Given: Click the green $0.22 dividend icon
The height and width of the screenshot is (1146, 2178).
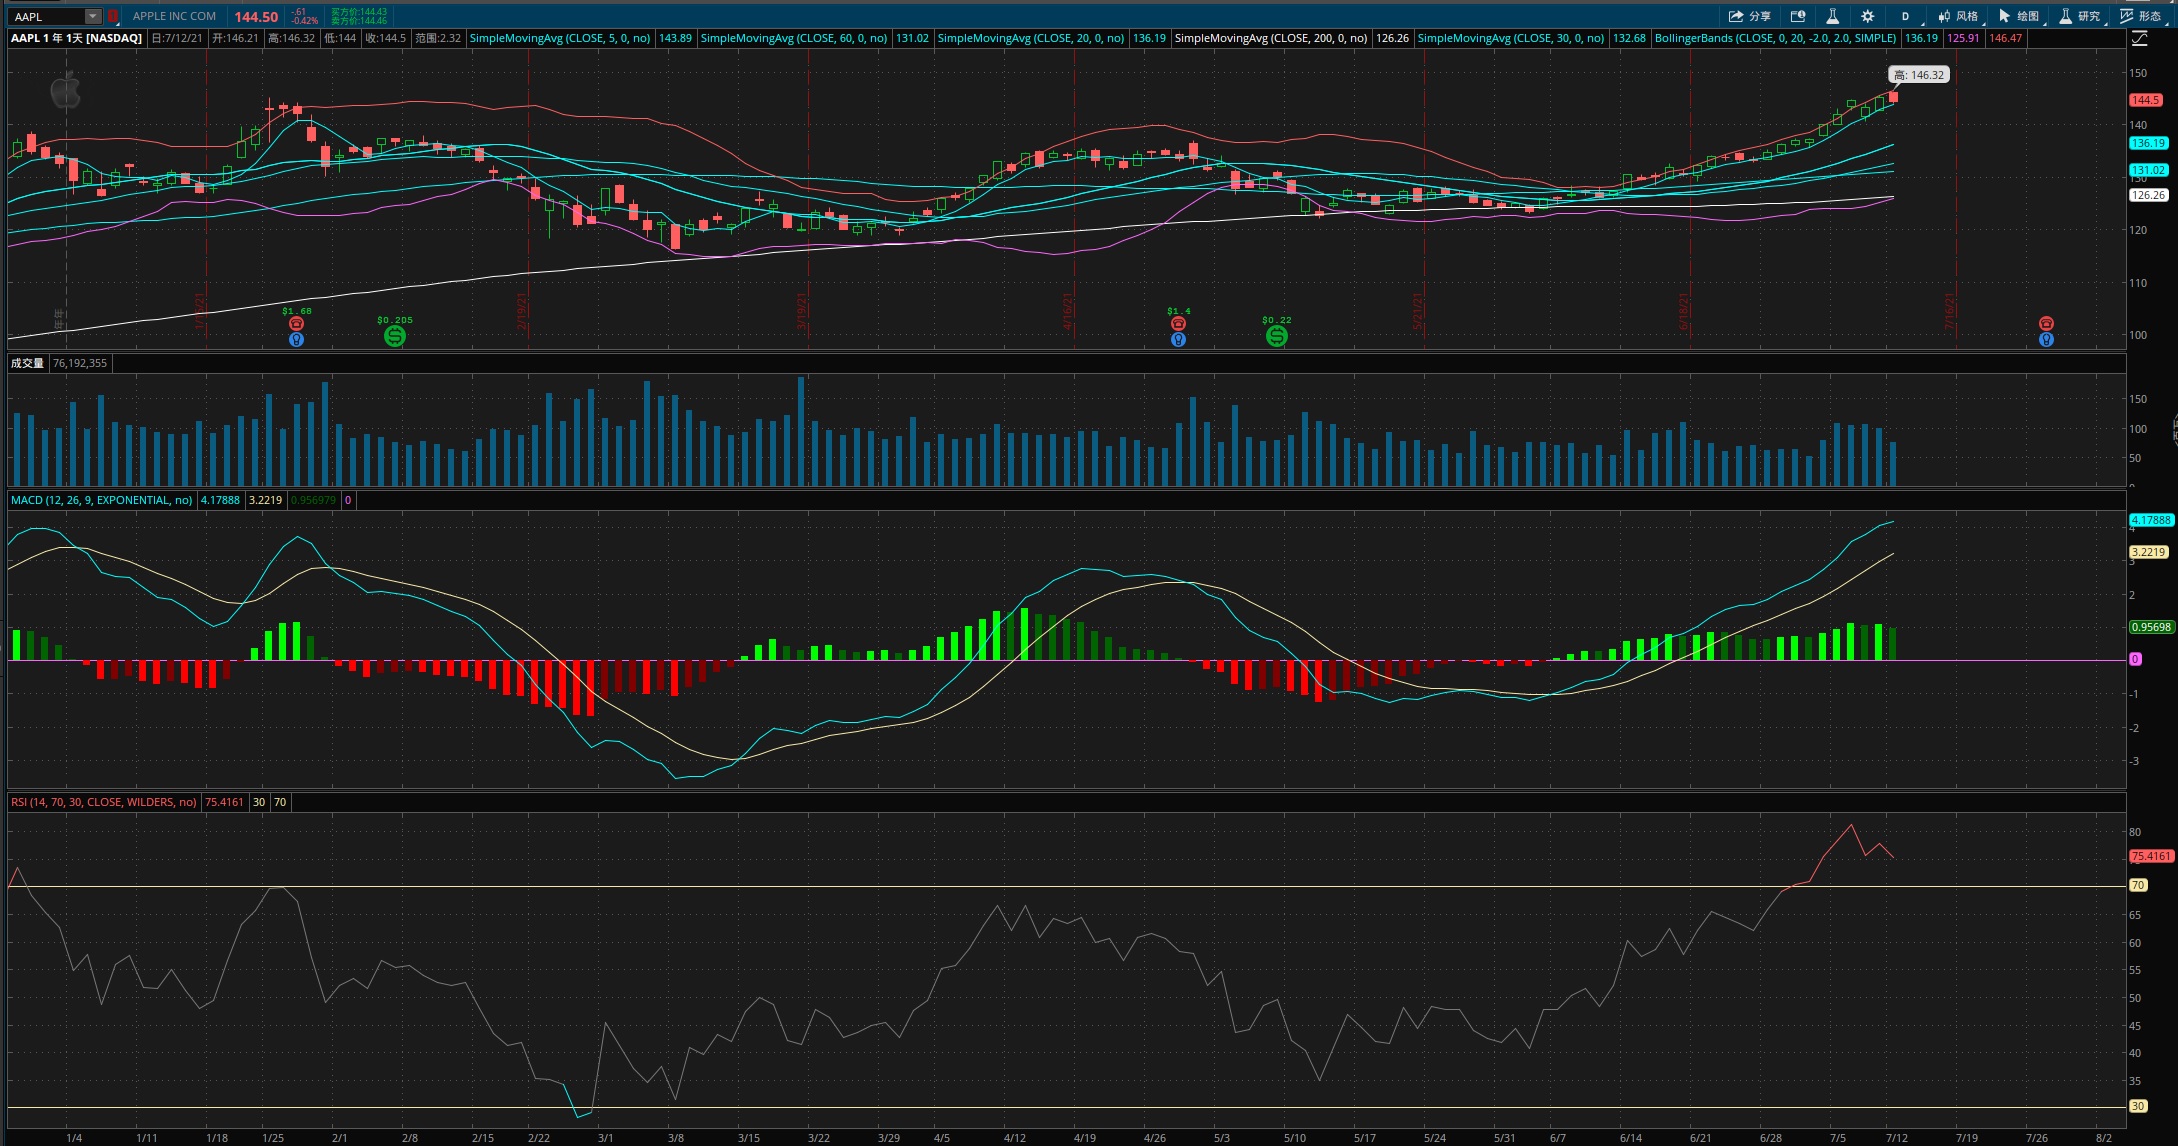Looking at the screenshot, I should coord(1276,336).
